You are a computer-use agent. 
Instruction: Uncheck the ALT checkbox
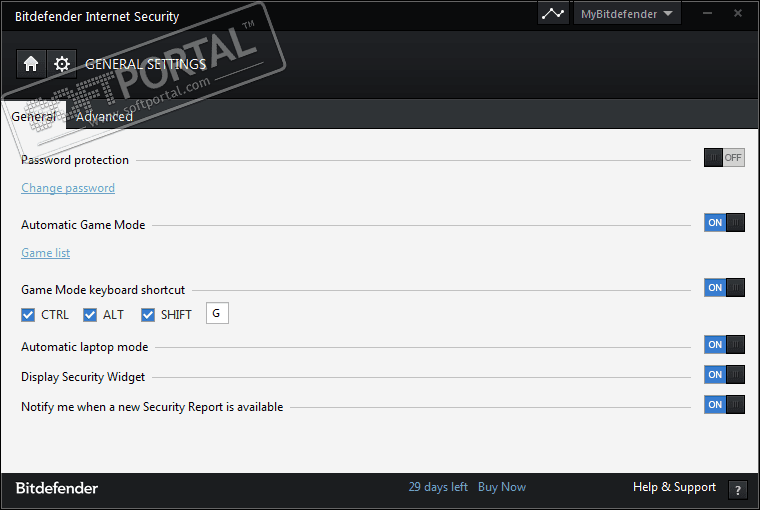point(90,315)
